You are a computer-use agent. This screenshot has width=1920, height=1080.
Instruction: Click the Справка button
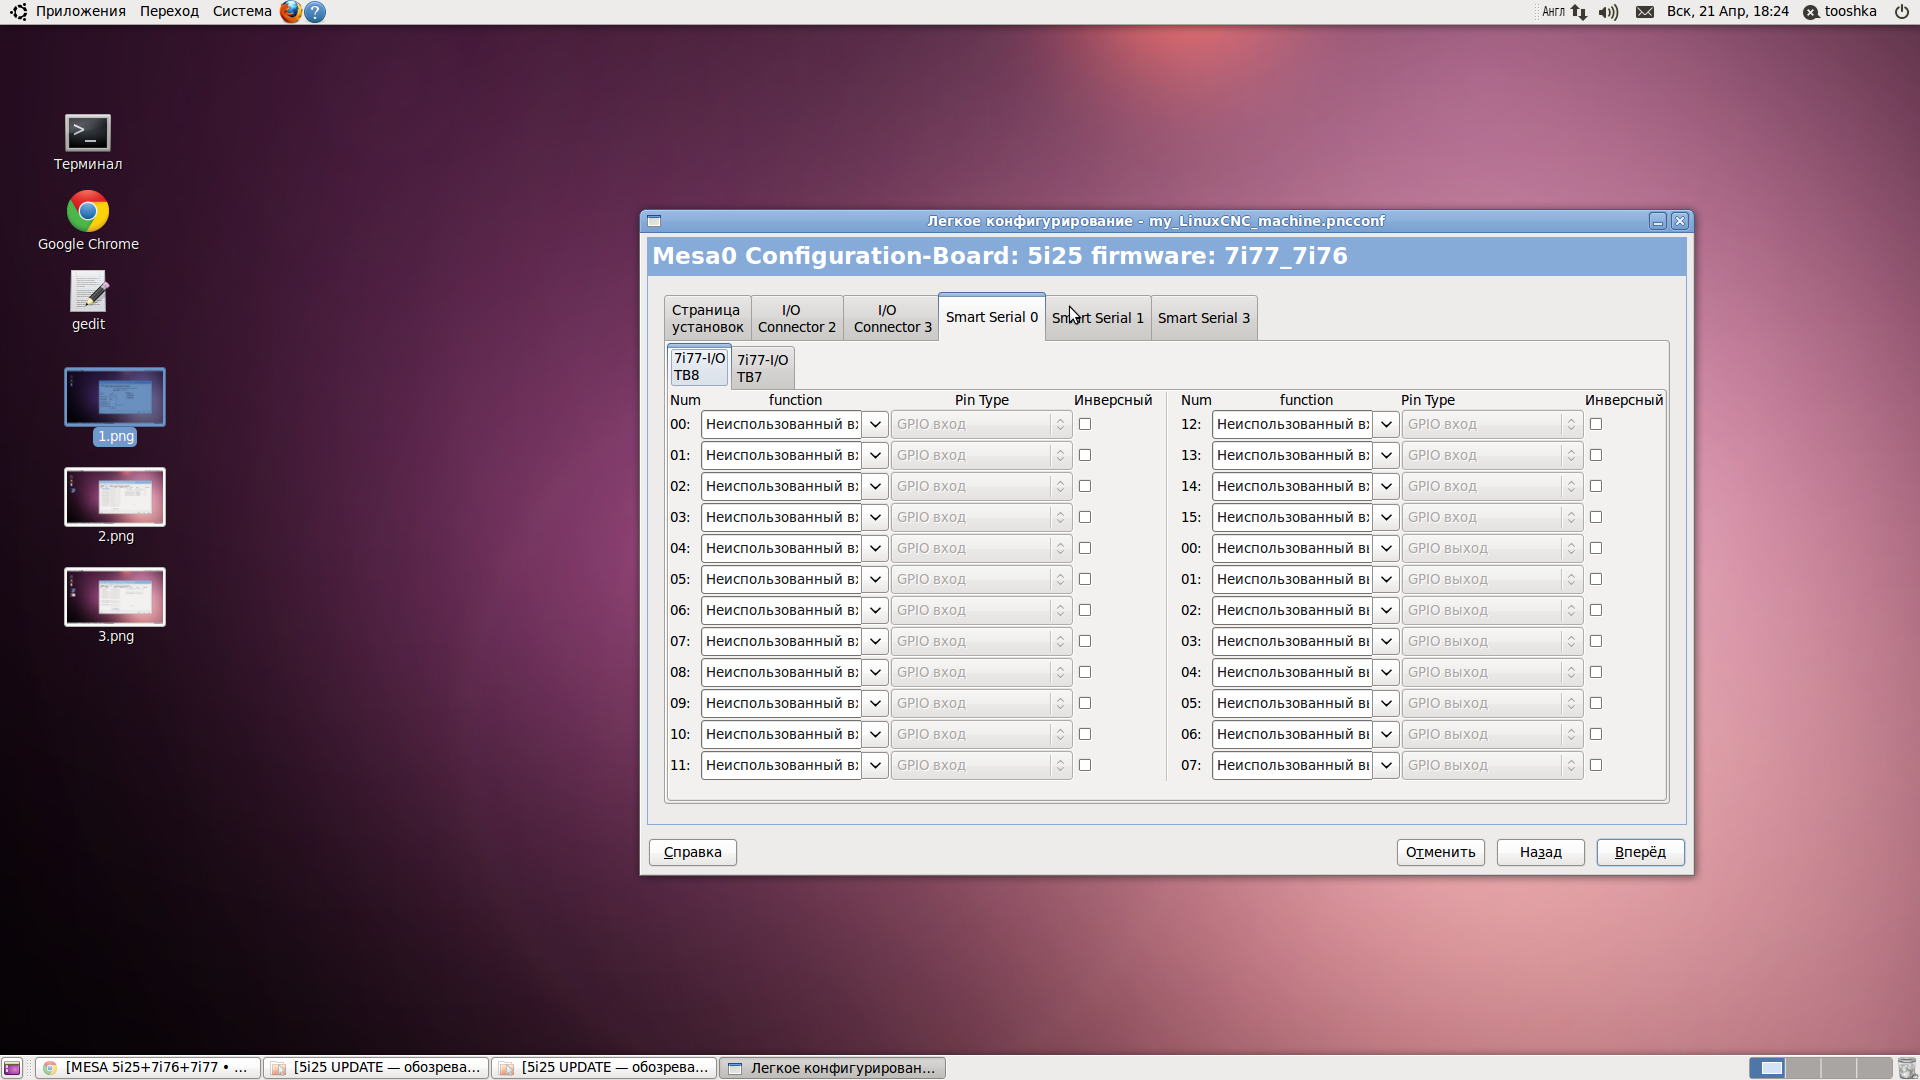[692, 852]
